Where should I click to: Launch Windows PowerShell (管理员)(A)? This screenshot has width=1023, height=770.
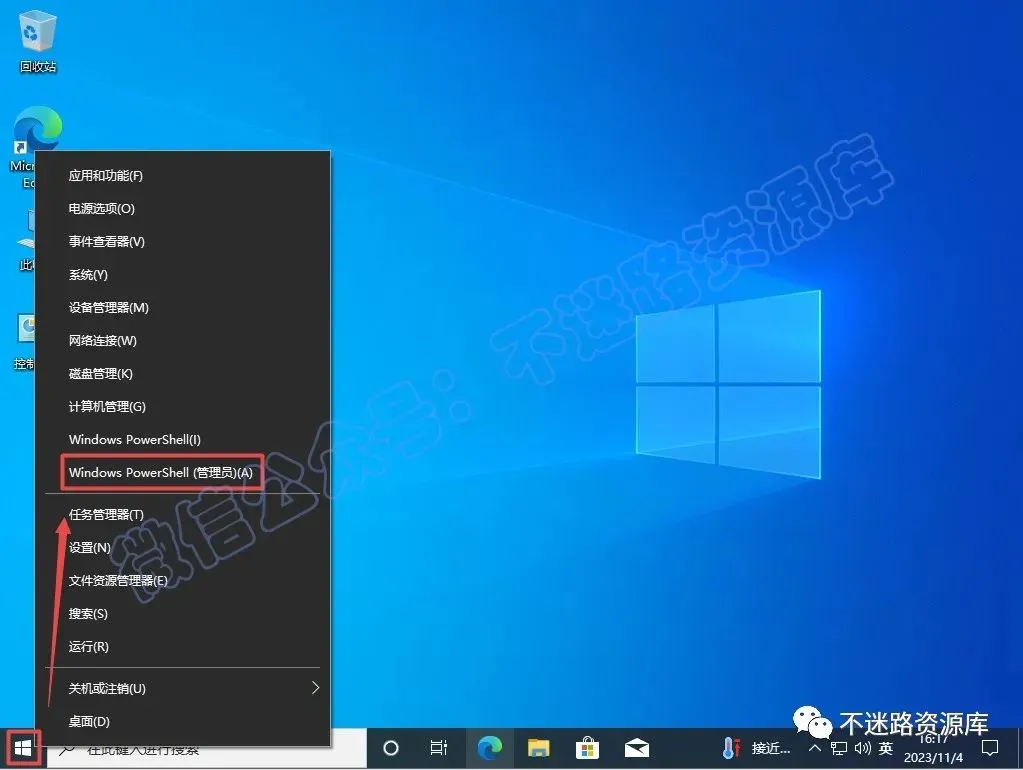[x=183, y=472]
